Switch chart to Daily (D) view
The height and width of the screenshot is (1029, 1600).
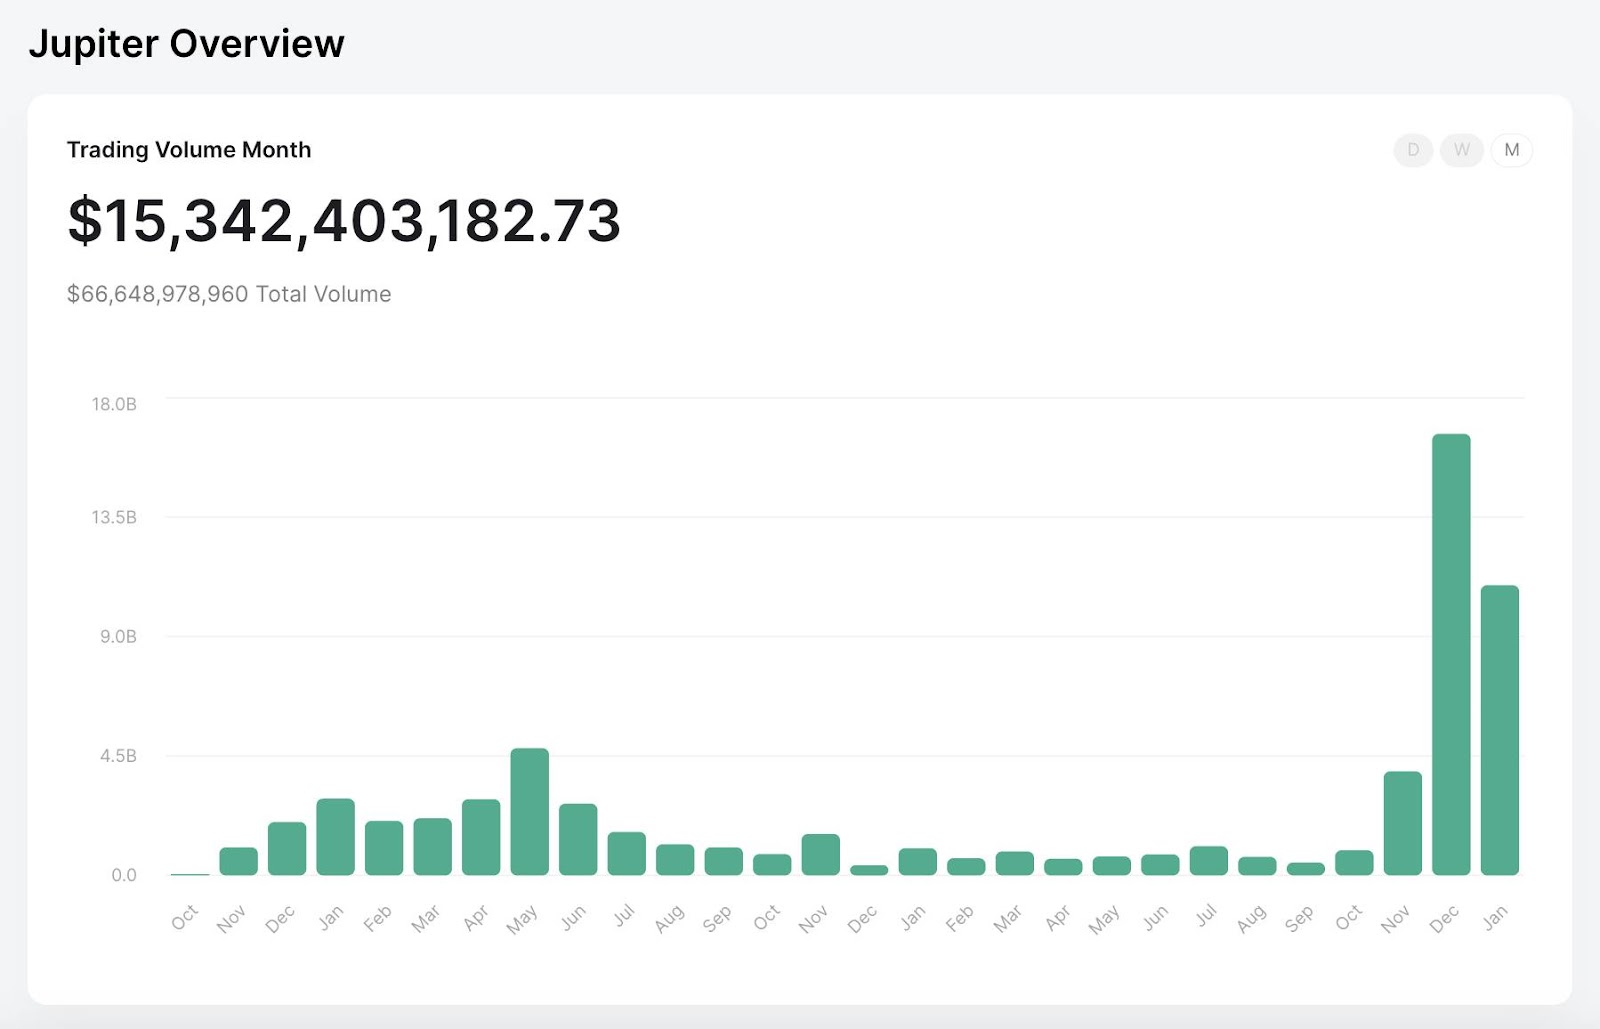pyautogui.click(x=1413, y=150)
